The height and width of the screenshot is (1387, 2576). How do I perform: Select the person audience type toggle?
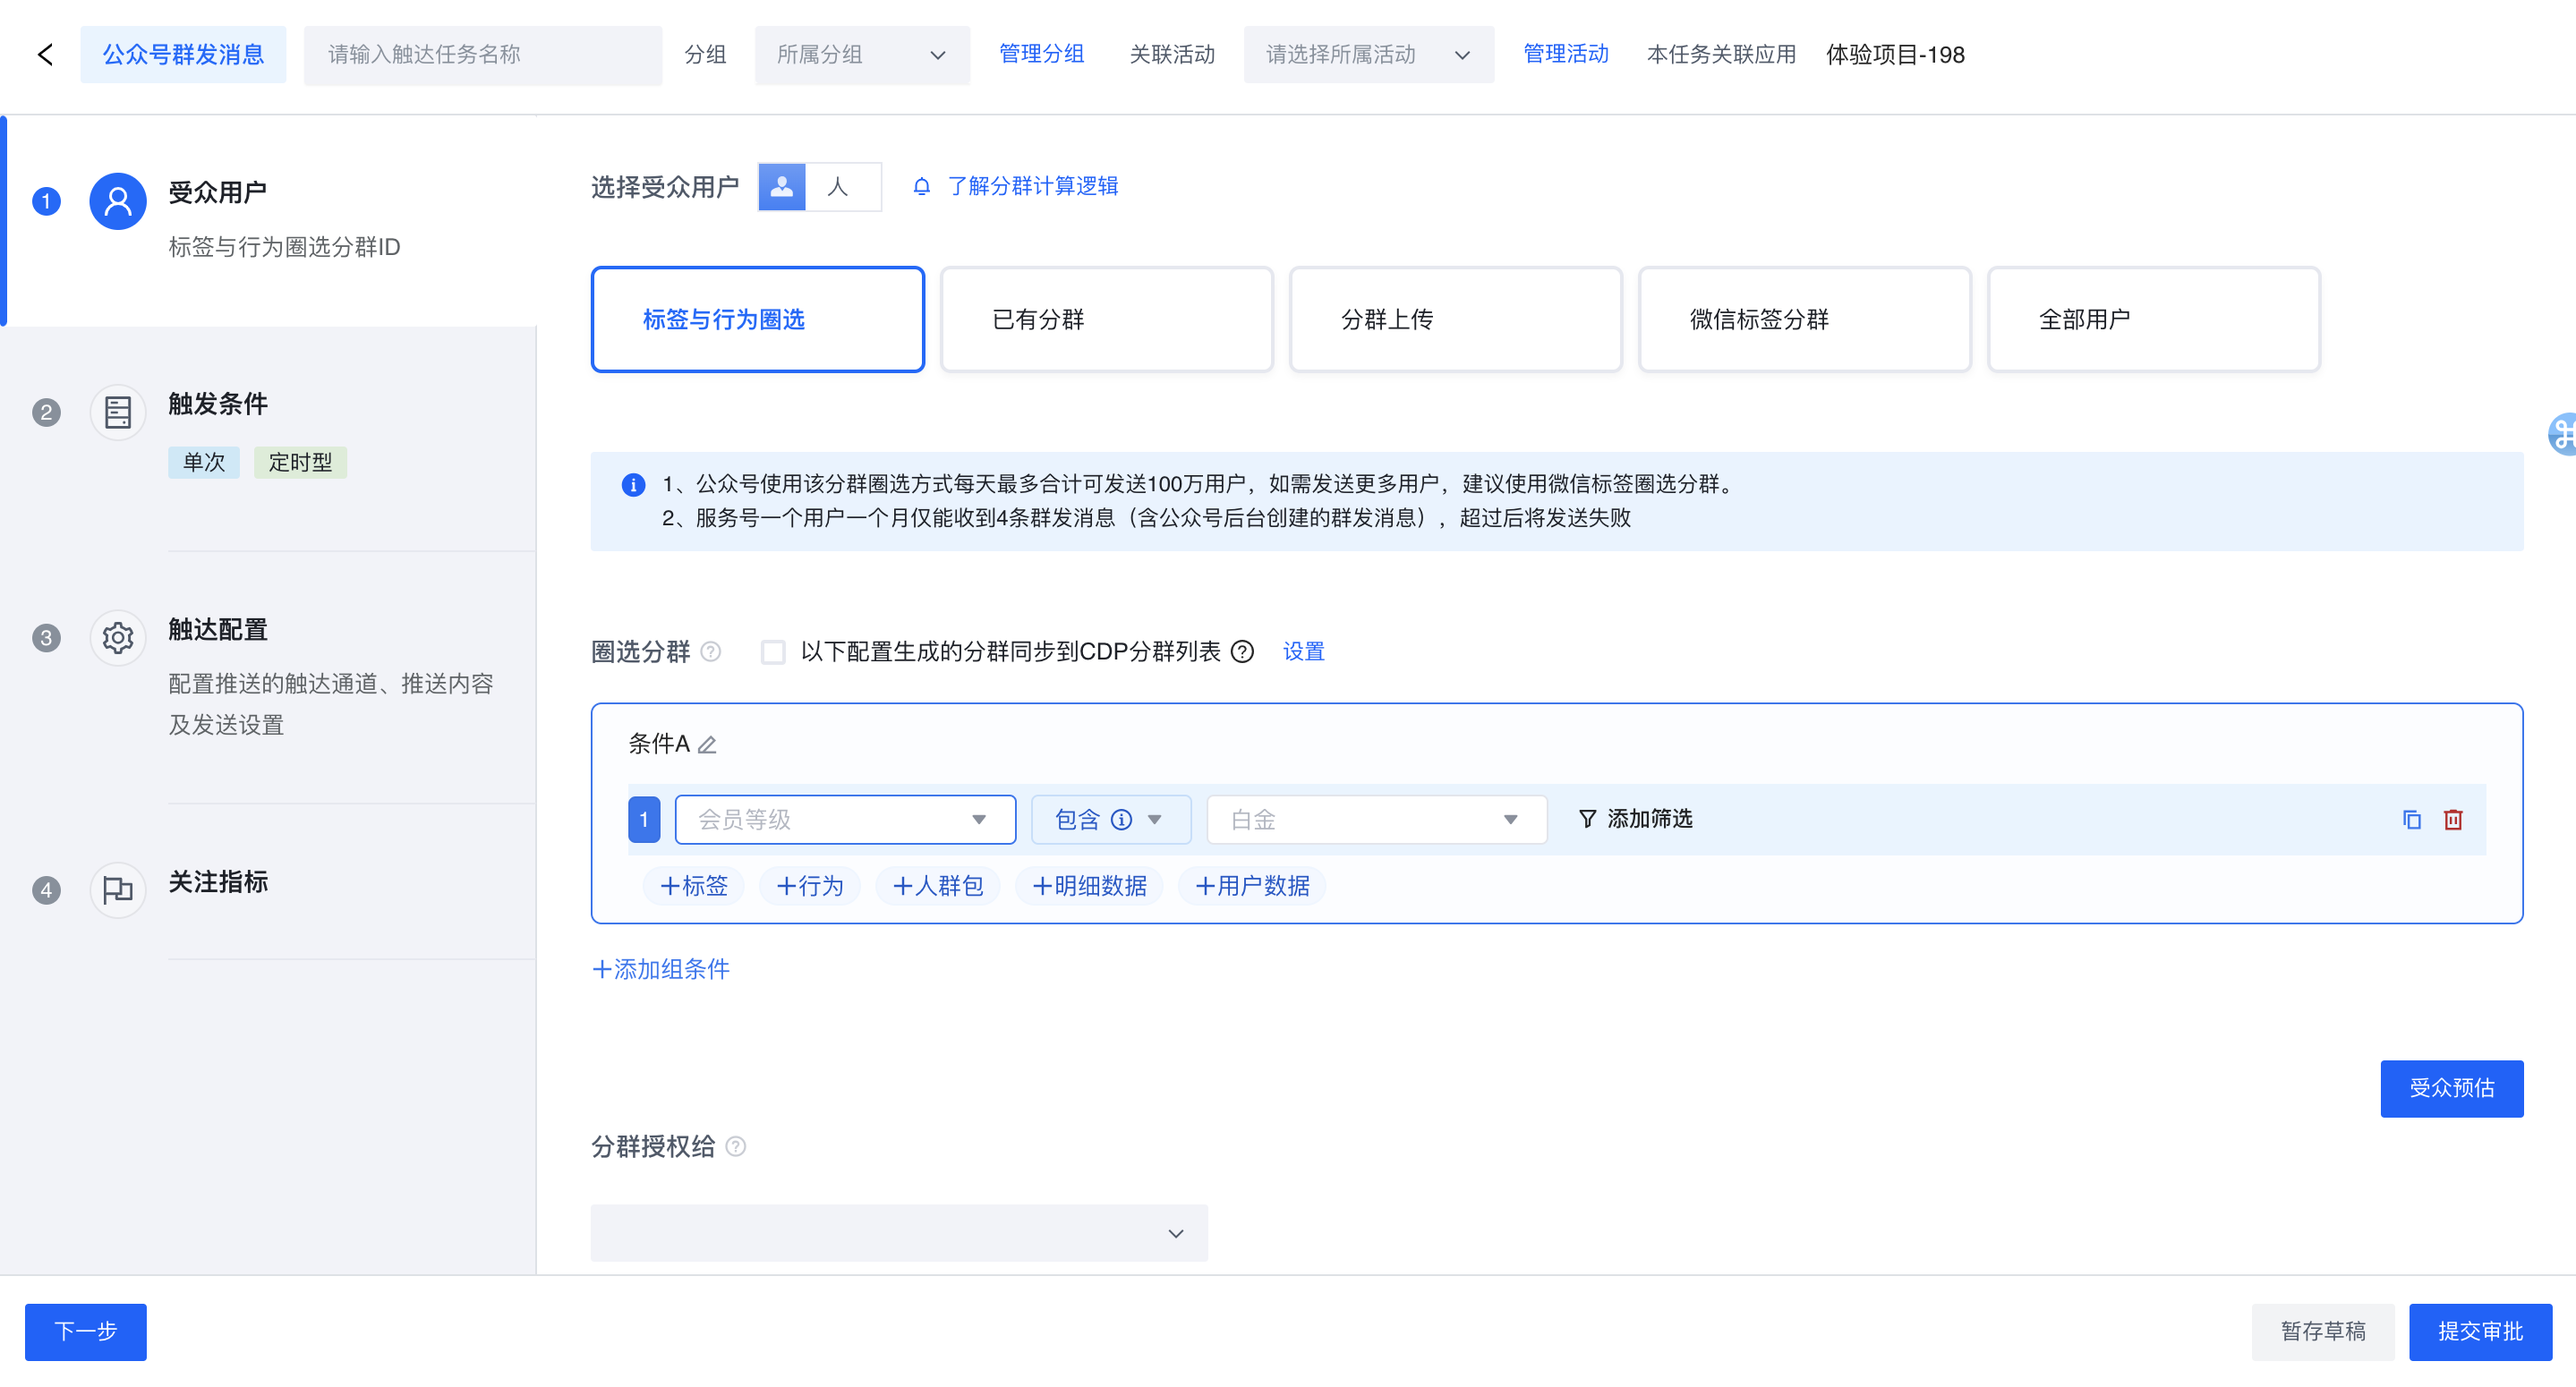coord(782,187)
